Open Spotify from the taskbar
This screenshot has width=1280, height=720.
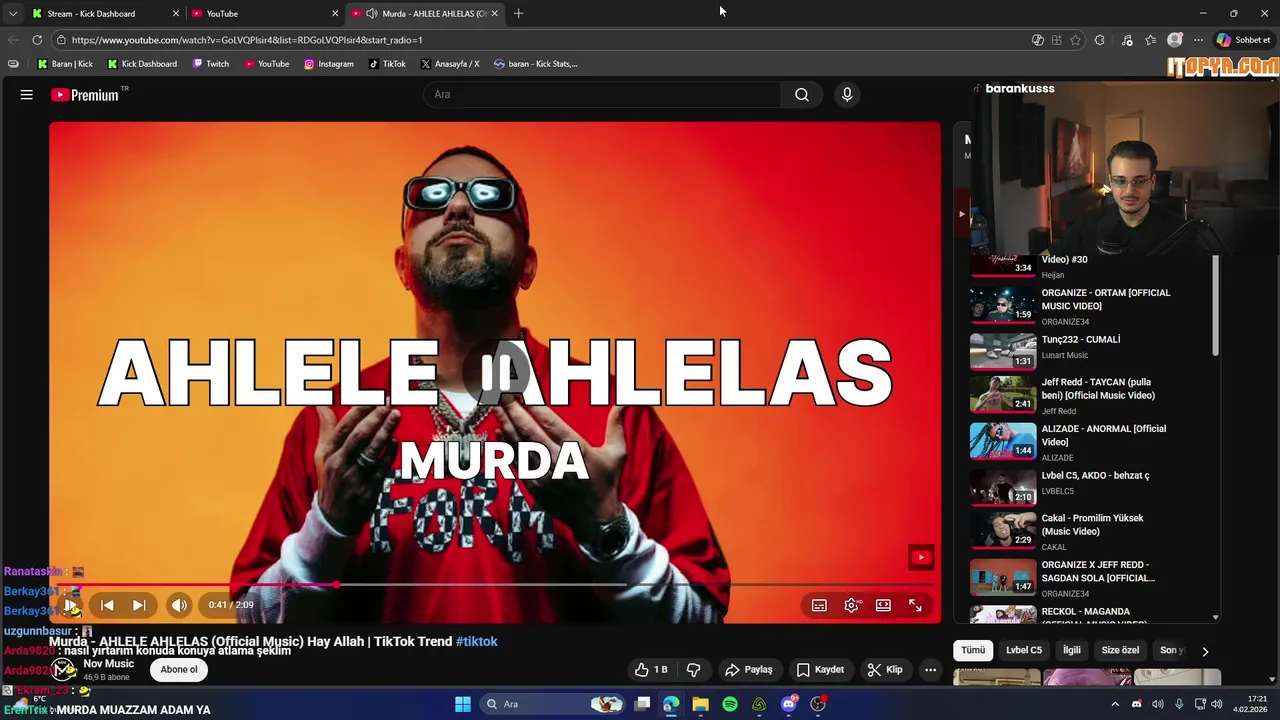point(730,704)
